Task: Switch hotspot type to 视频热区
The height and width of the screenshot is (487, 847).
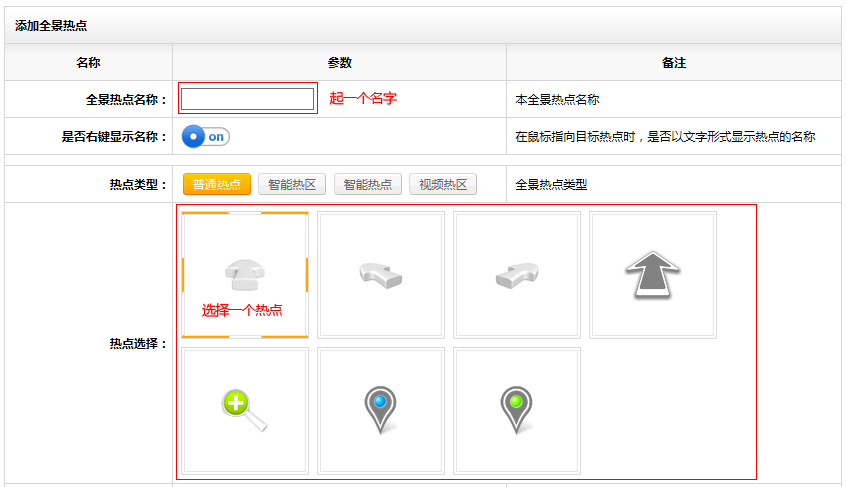Action: coord(443,185)
